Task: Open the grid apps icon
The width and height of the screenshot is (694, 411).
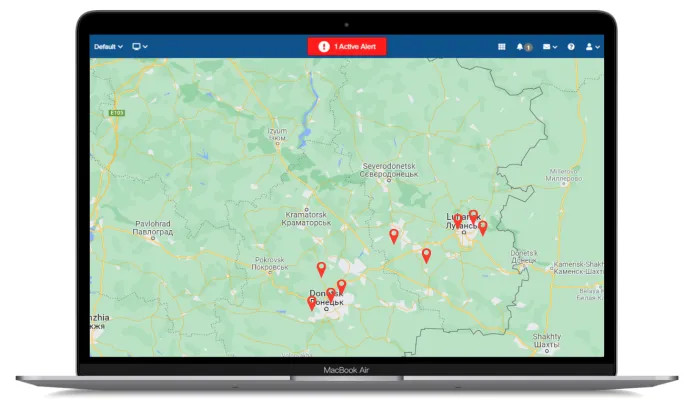Action: pos(501,46)
